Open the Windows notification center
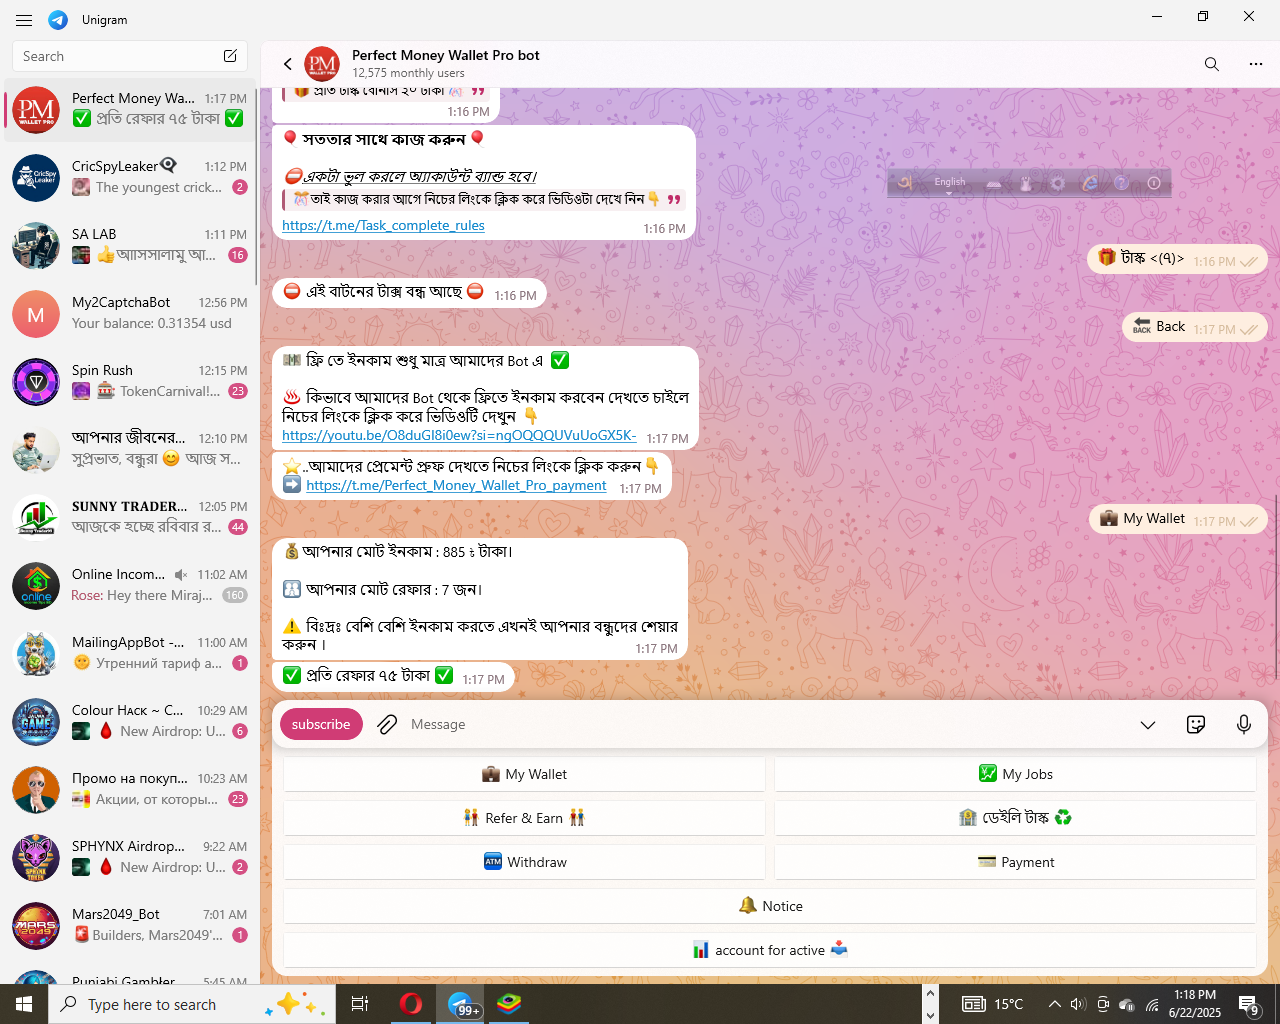1280x1024 pixels. (x=1248, y=1004)
